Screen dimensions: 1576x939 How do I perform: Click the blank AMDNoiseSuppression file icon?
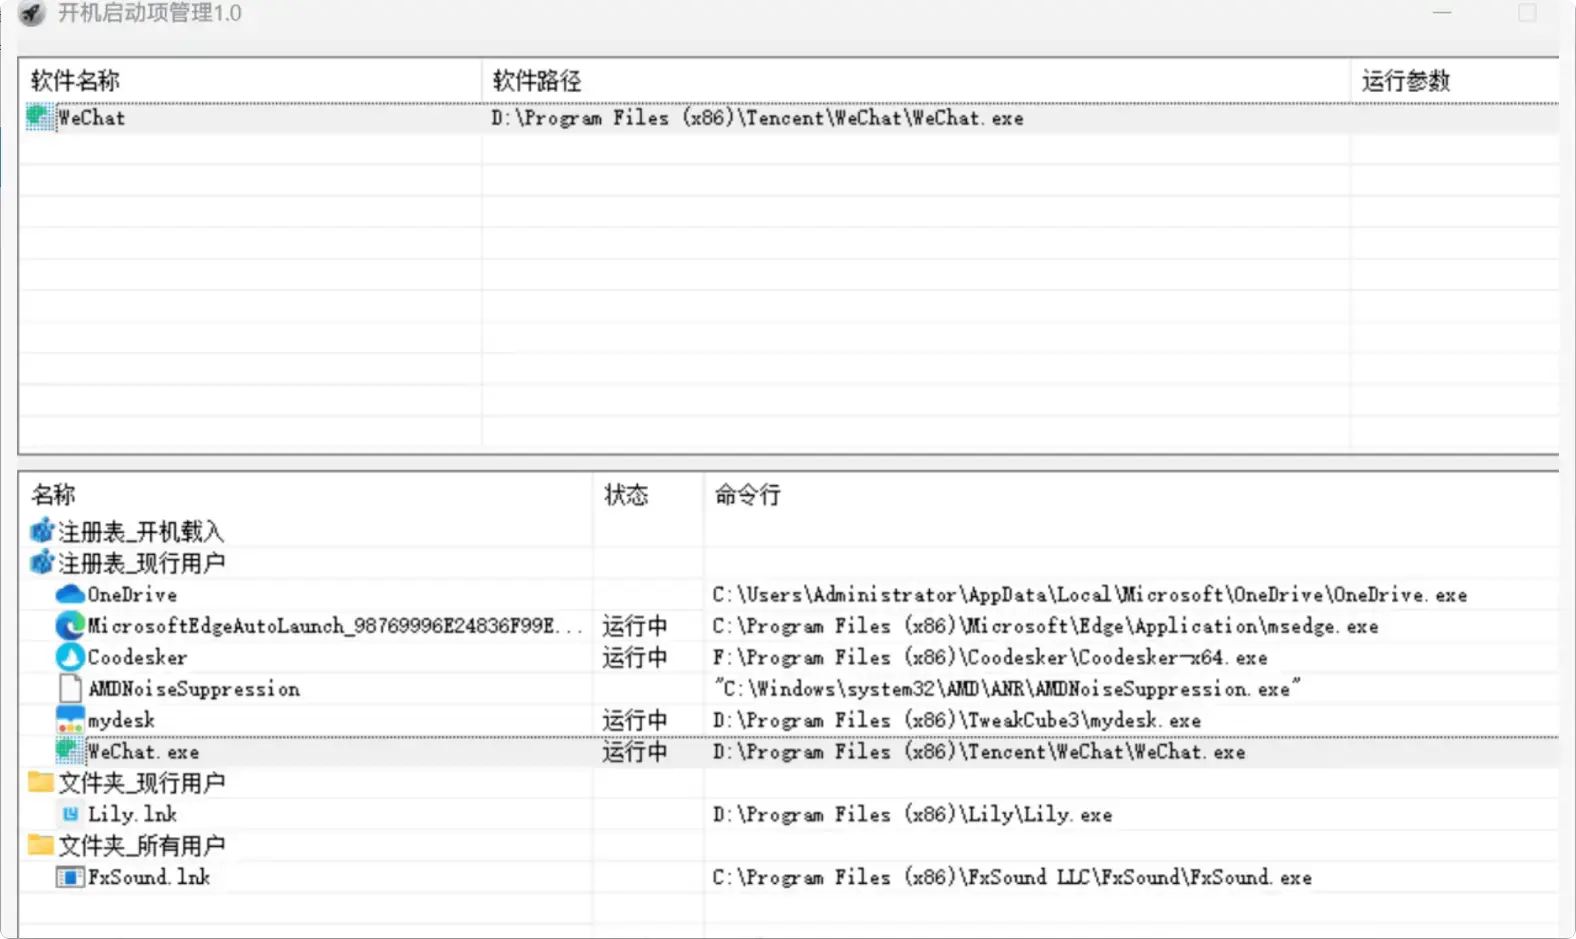pyautogui.click(x=69, y=689)
